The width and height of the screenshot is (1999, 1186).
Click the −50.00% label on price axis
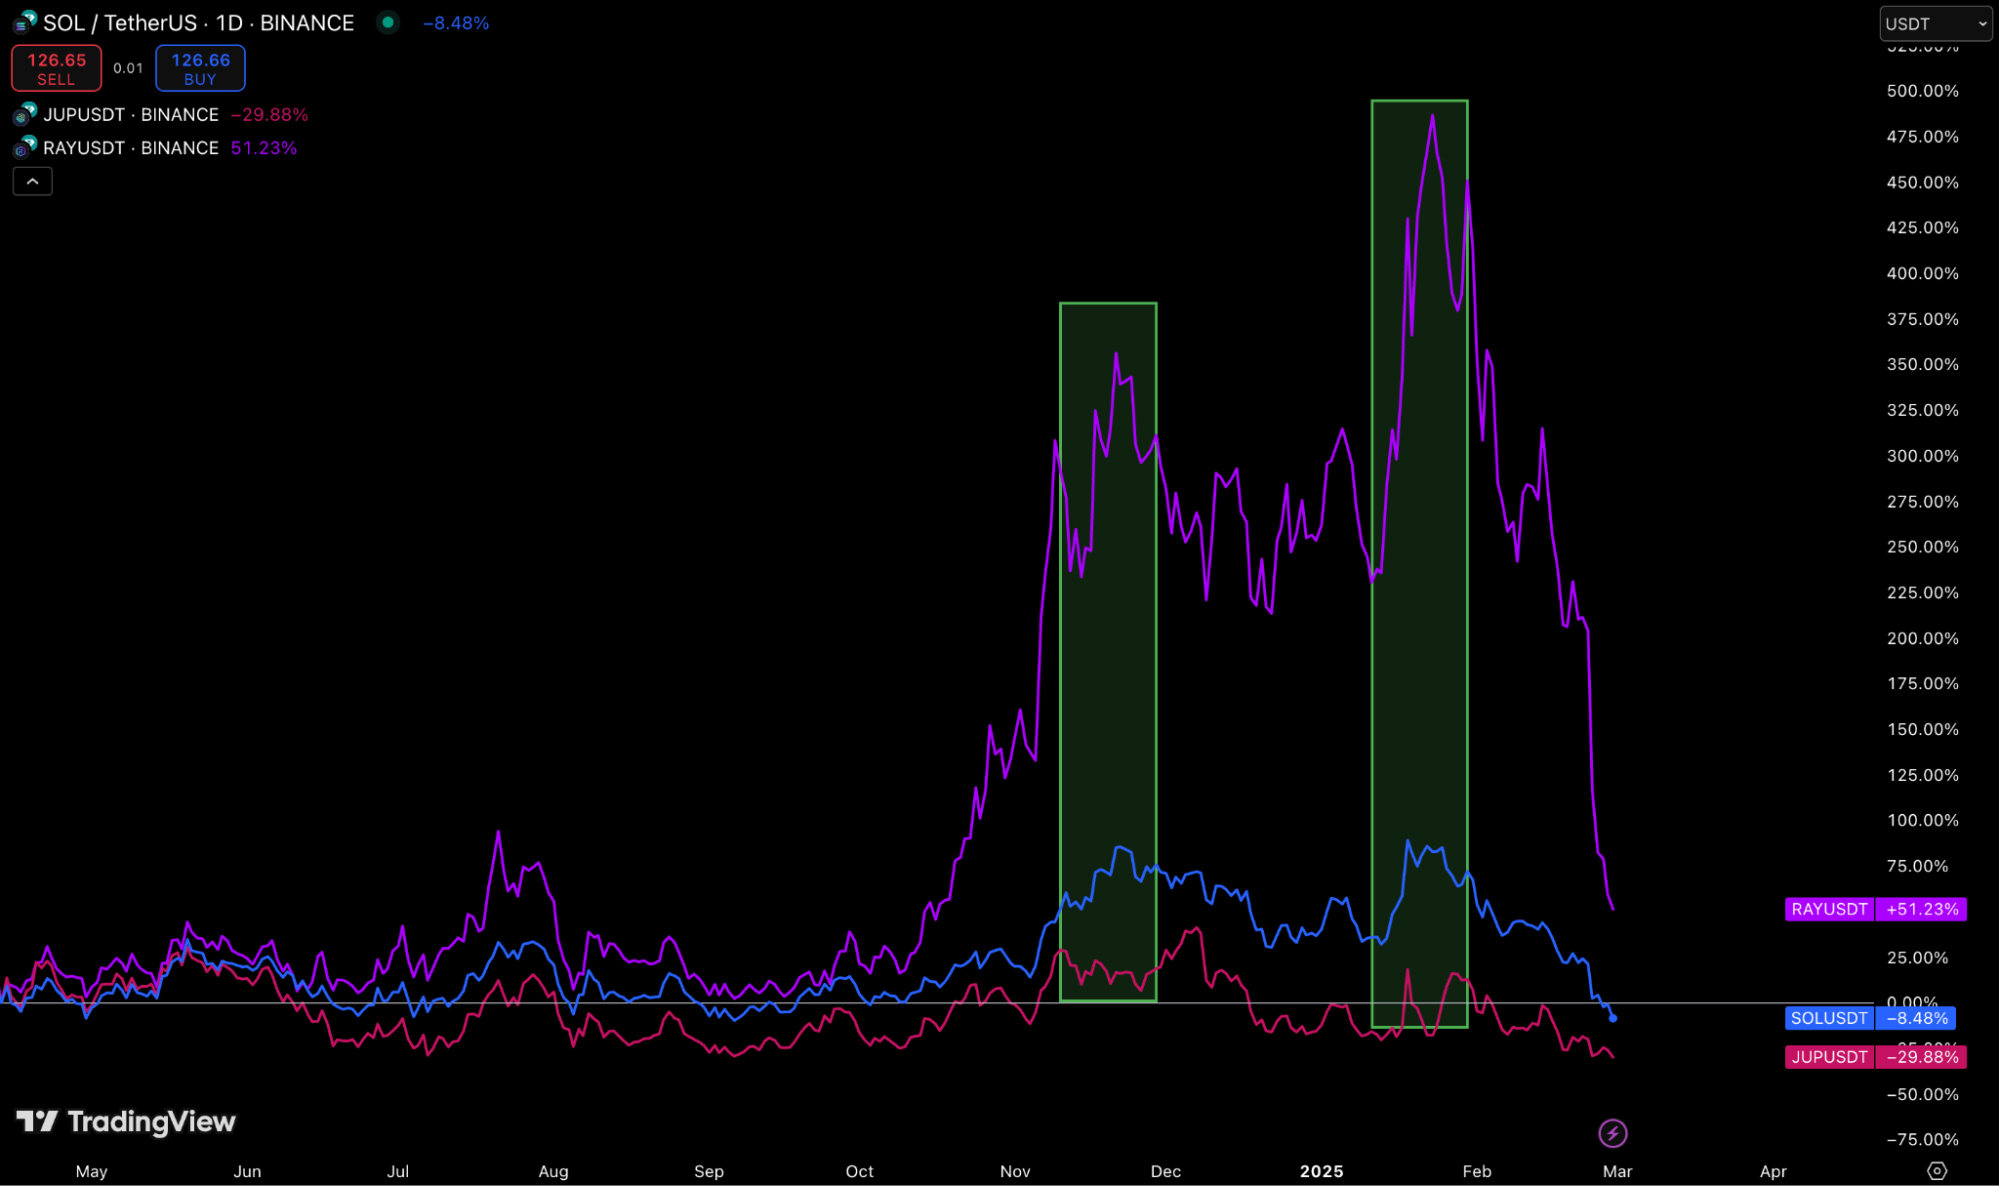coord(1922,1094)
